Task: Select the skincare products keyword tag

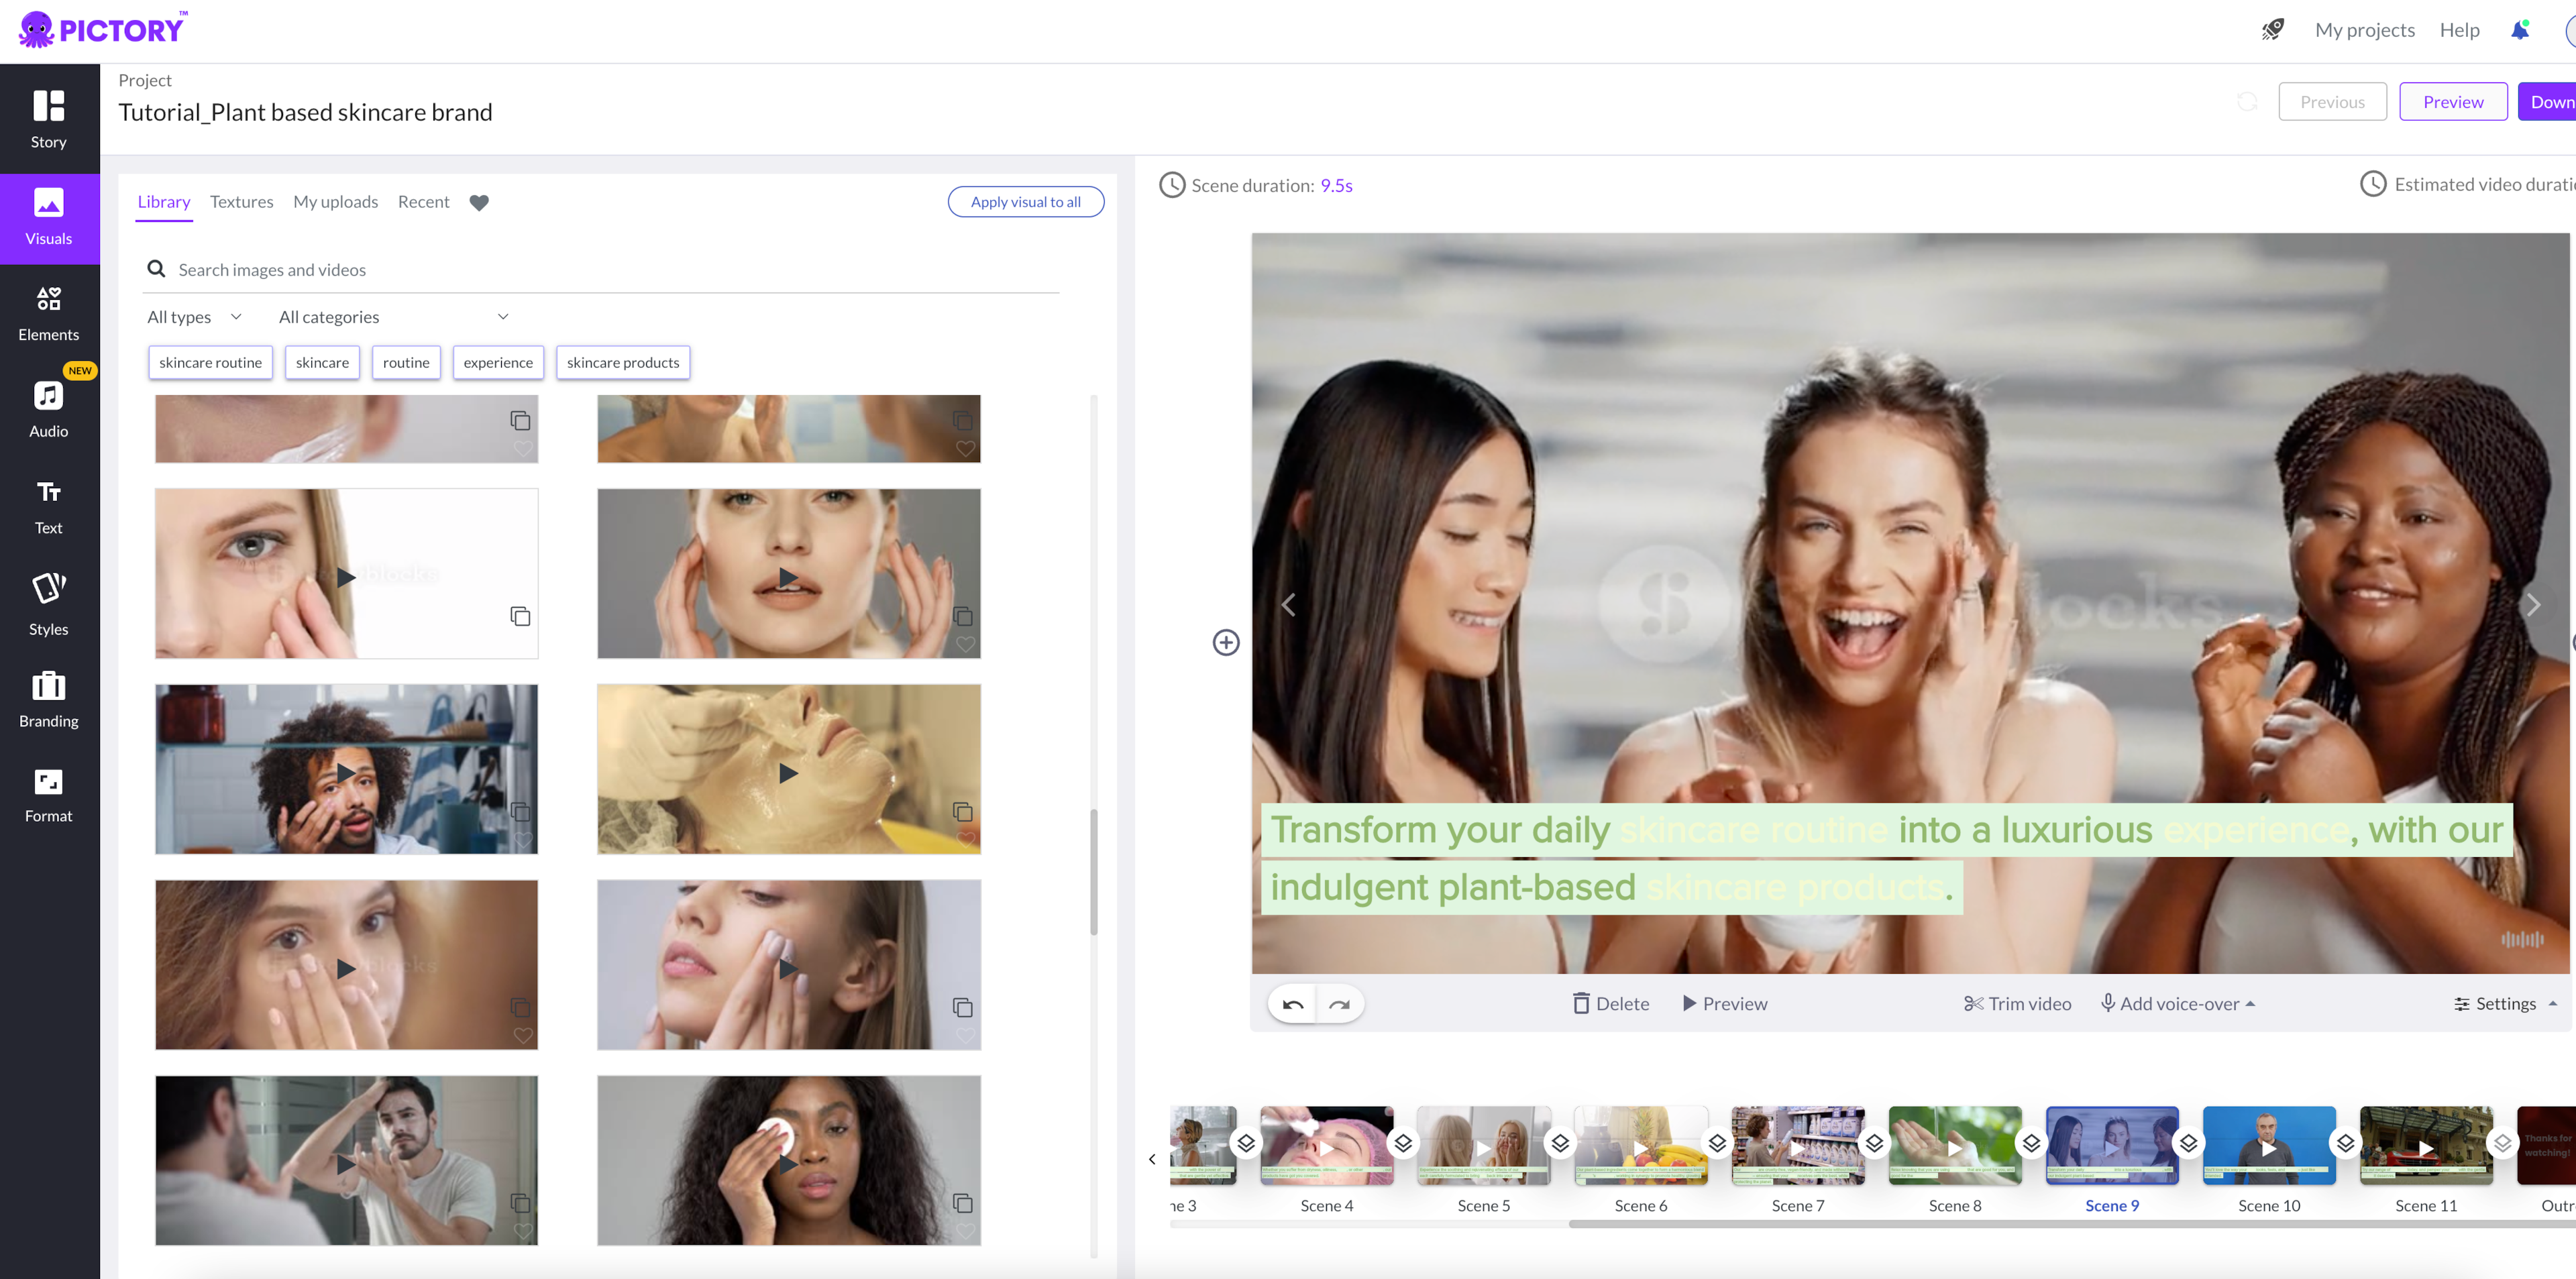Action: 623,362
